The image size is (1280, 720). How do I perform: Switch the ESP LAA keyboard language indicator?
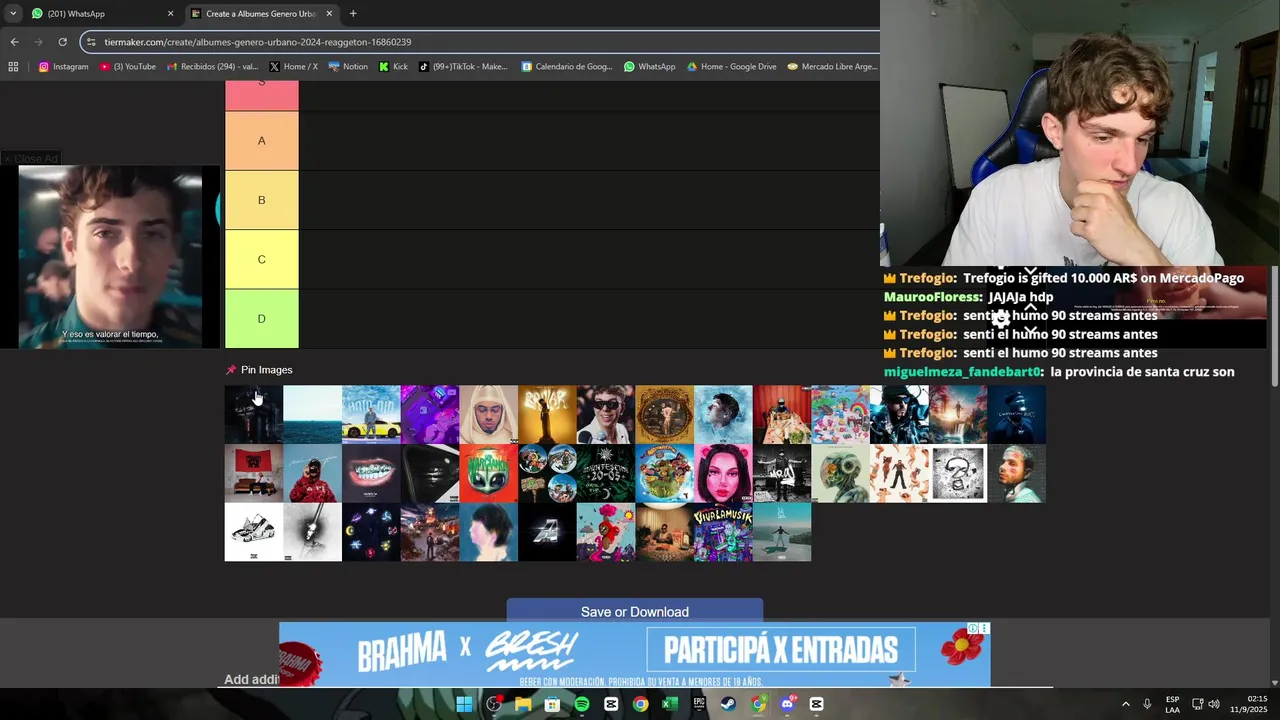(x=1172, y=704)
